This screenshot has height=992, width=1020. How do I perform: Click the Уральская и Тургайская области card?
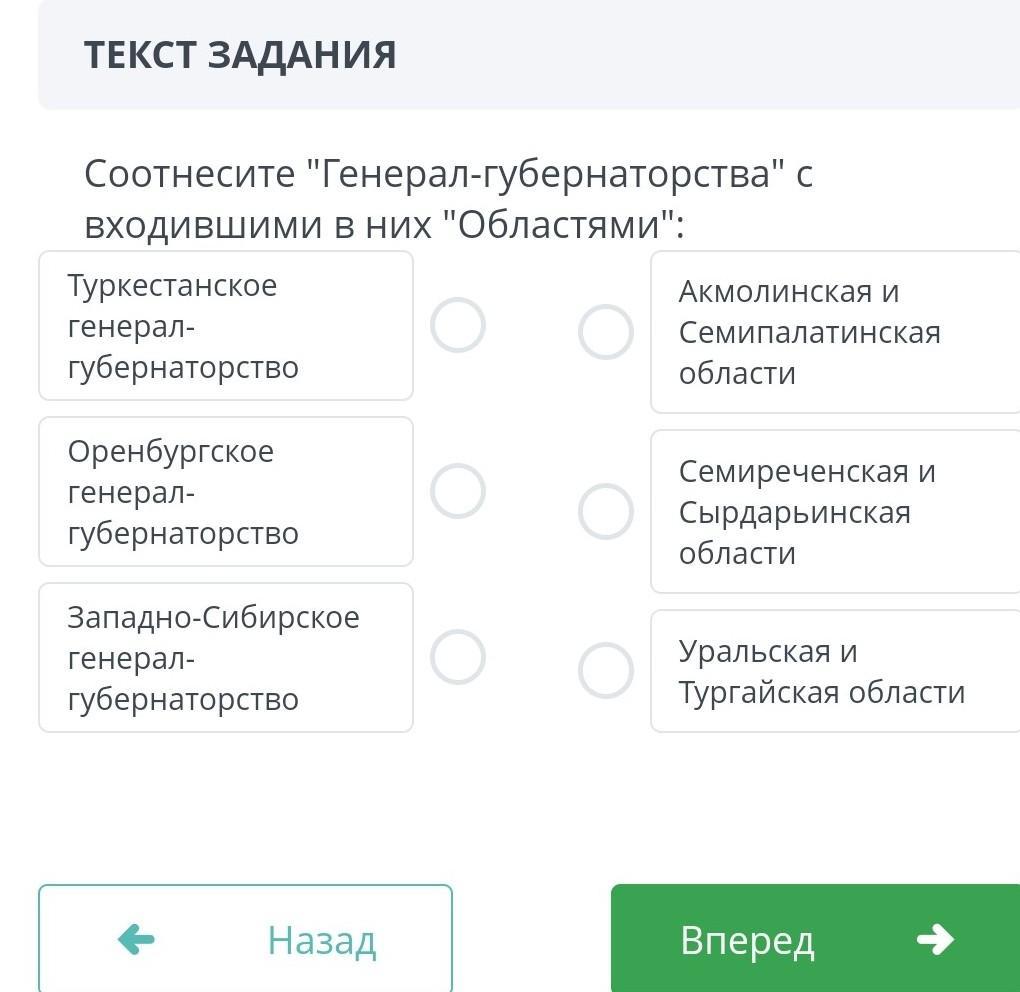834,671
